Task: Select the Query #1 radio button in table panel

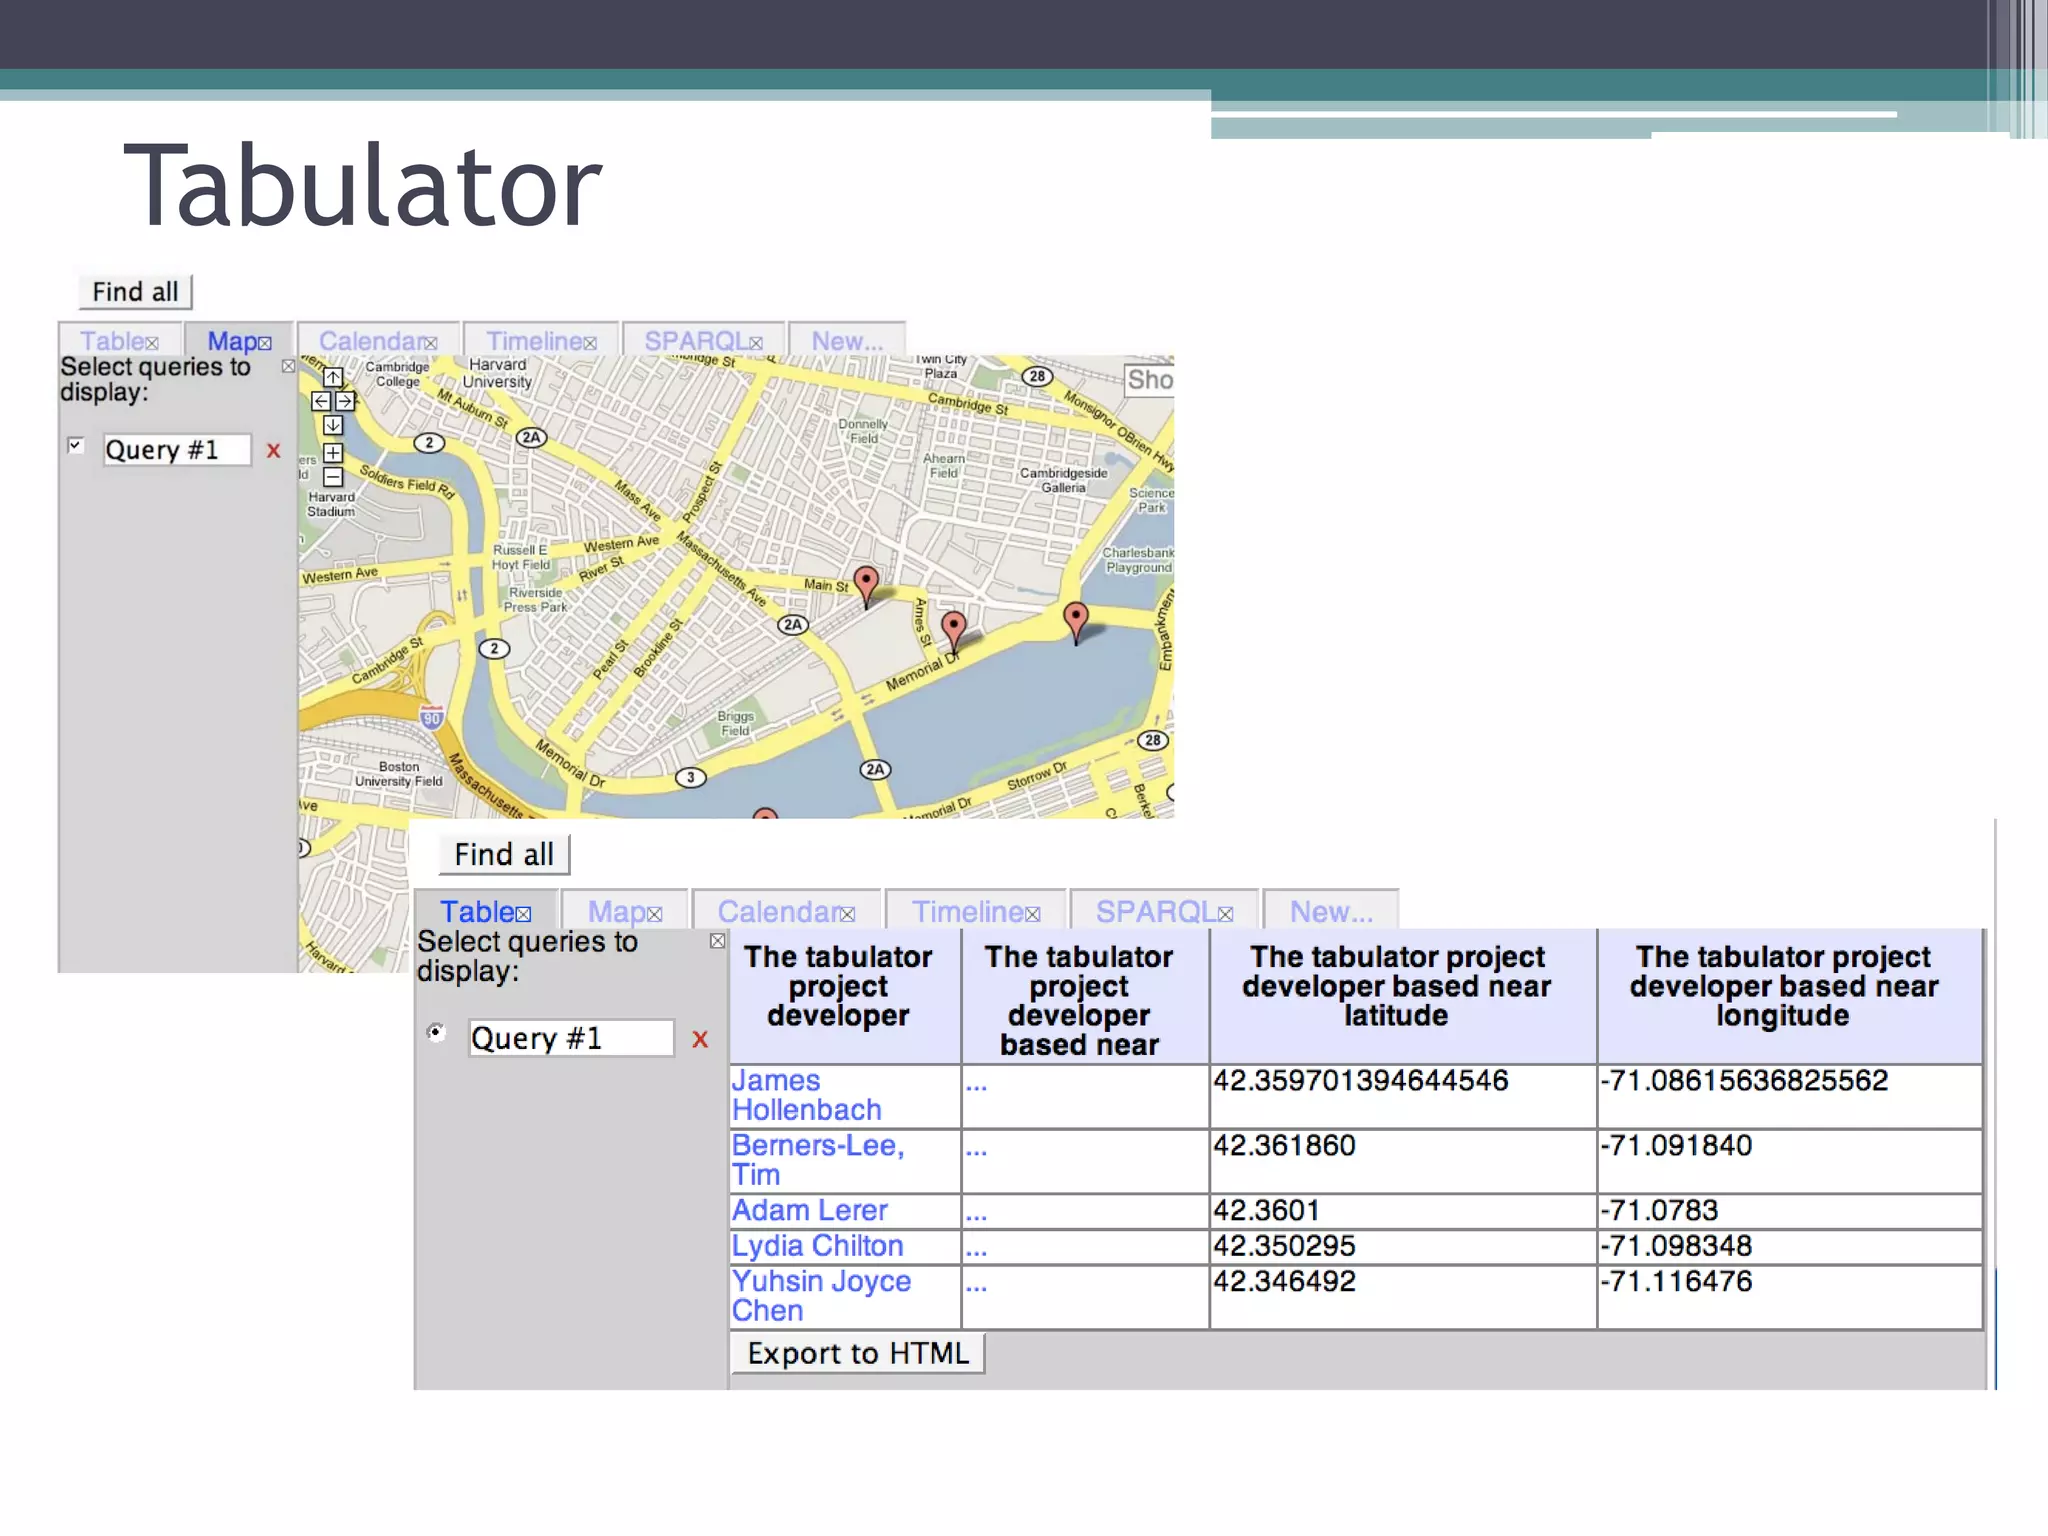Action: [x=436, y=1032]
